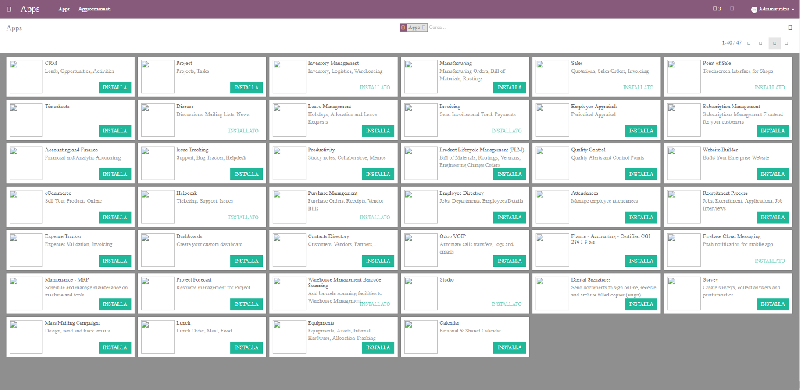This screenshot has height=390, width=800.
Task: Install the Recruitment Process app
Action: click(772, 217)
